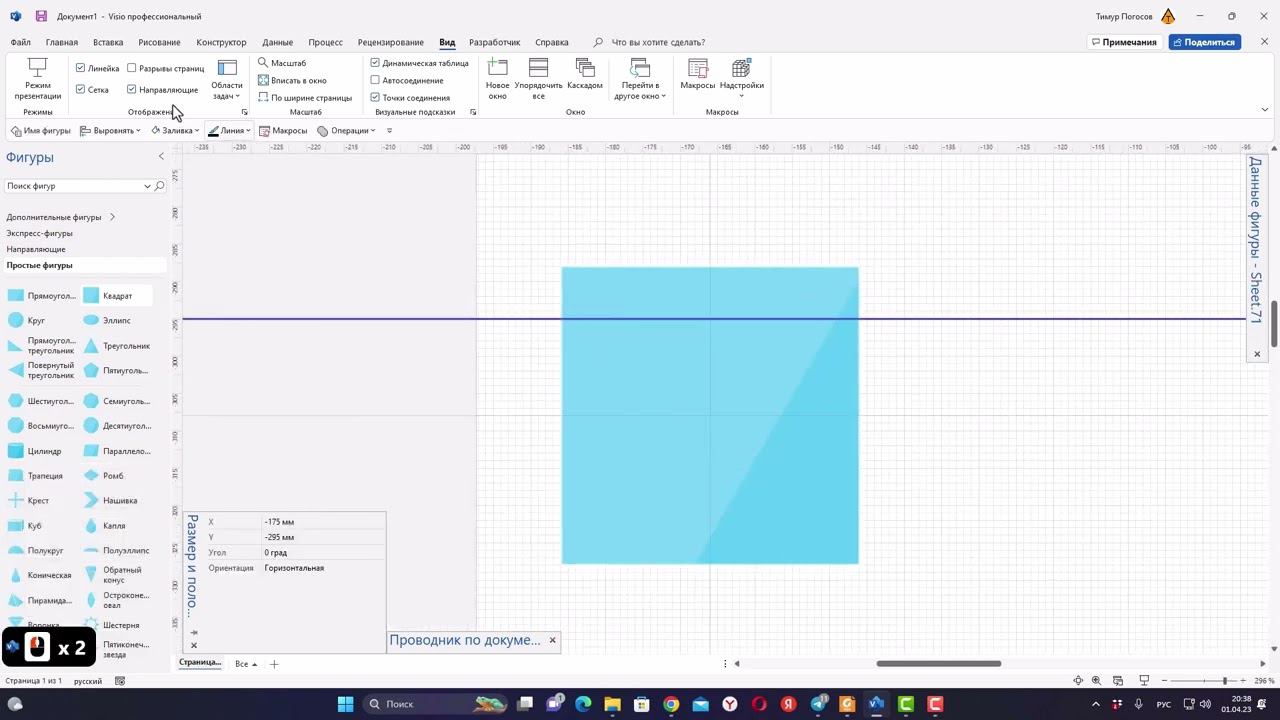Switch to the Insert (Вставка) tab

tap(108, 42)
